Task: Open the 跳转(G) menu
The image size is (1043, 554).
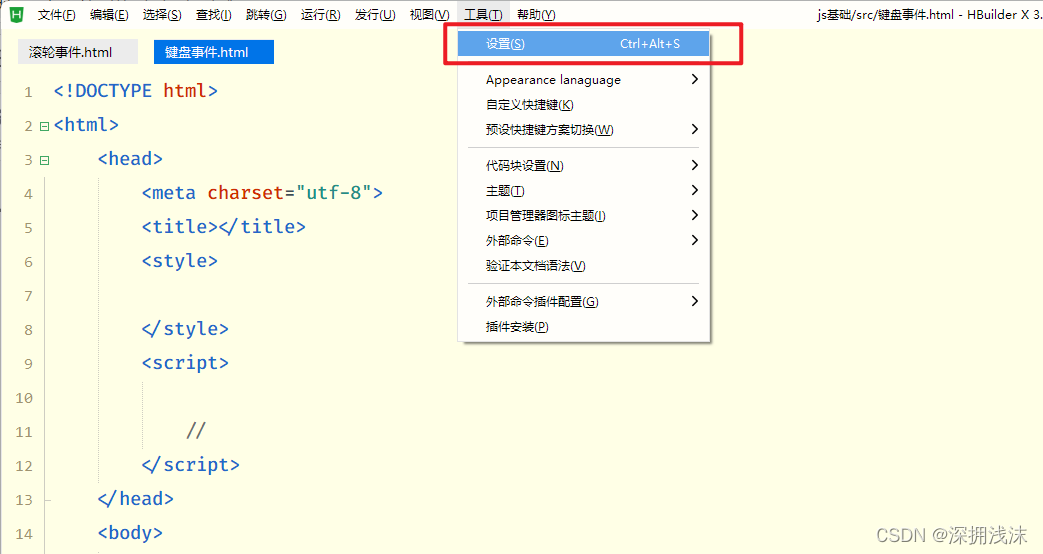Action: 266,15
